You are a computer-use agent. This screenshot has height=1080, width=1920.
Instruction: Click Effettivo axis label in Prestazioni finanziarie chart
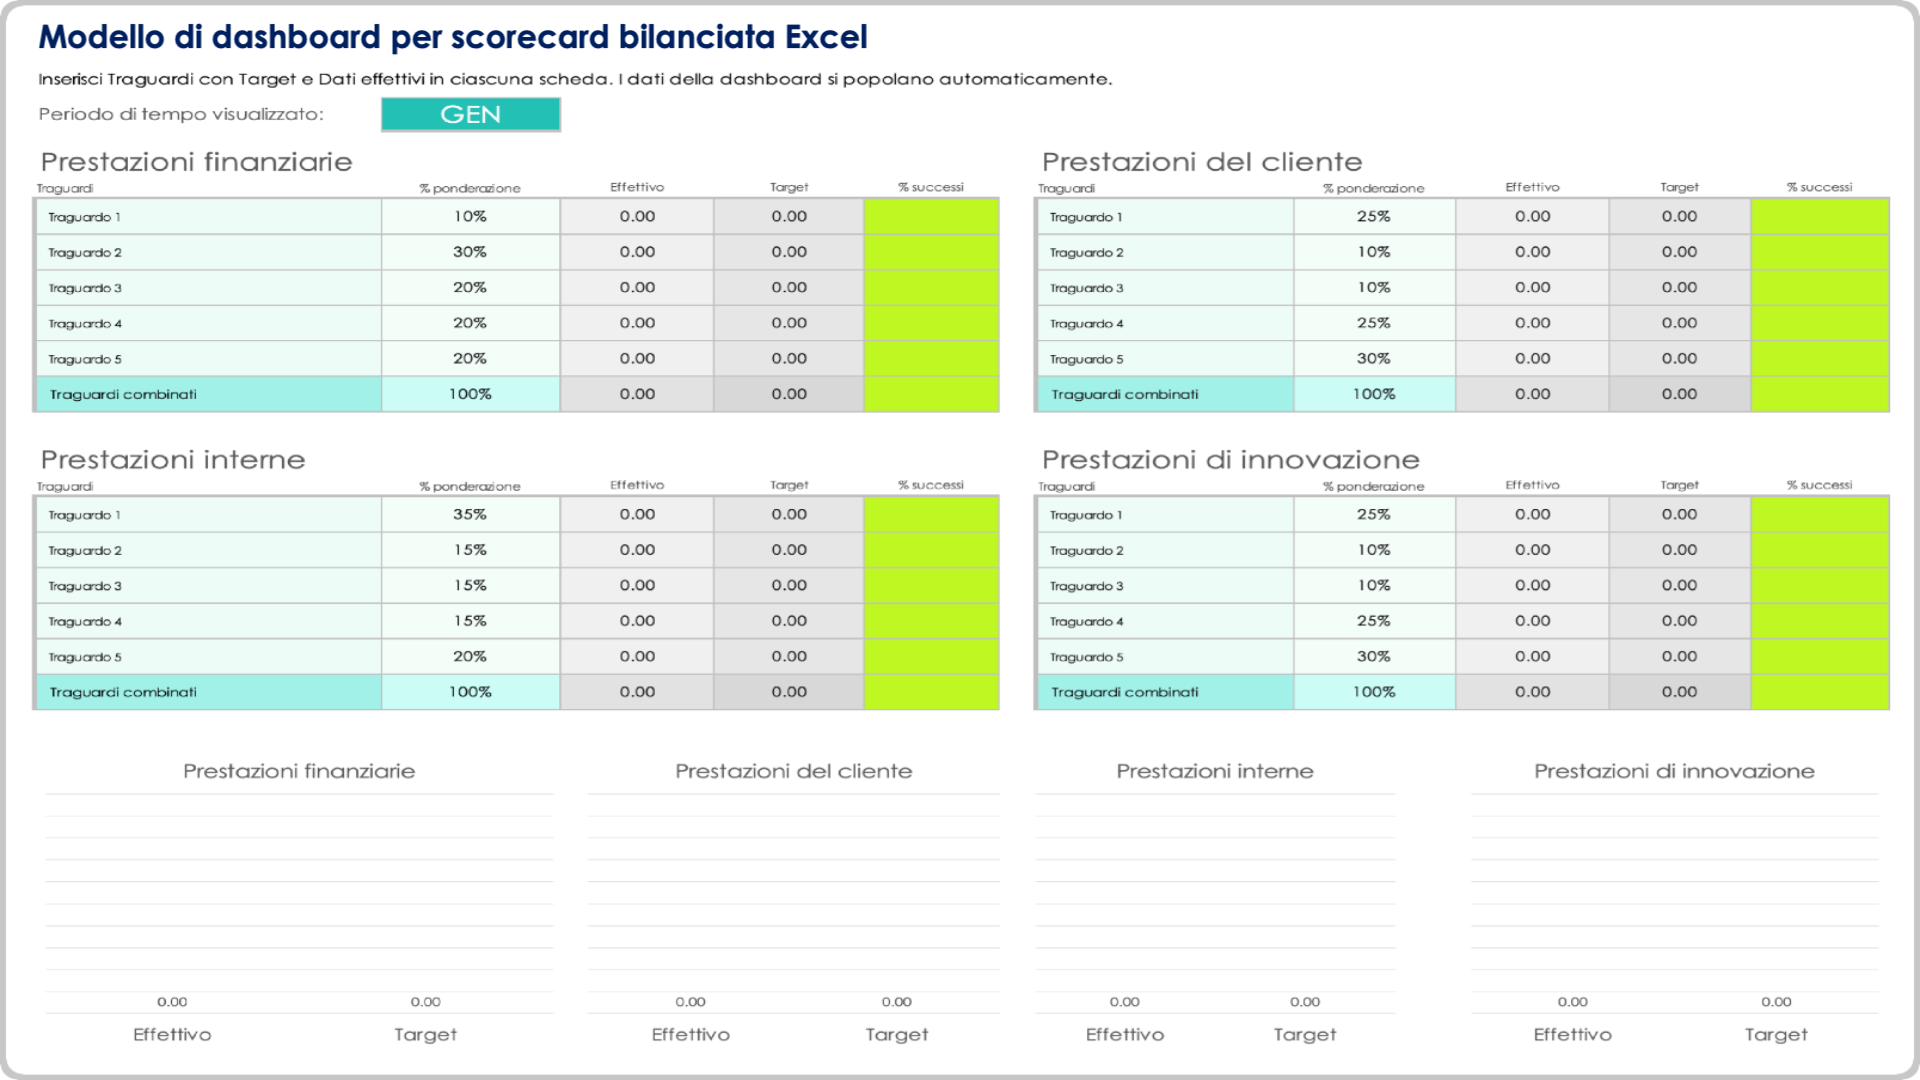pyautogui.click(x=172, y=1034)
